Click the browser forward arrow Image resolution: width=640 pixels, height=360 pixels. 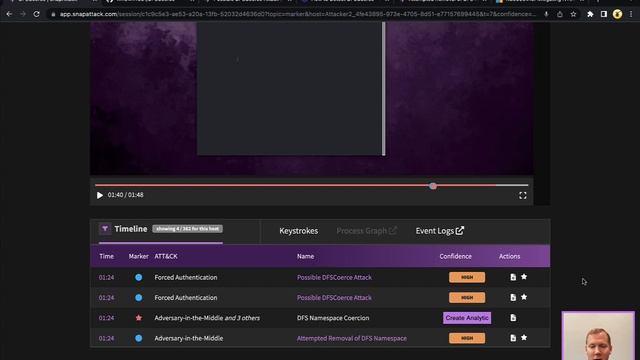pos(23,14)
